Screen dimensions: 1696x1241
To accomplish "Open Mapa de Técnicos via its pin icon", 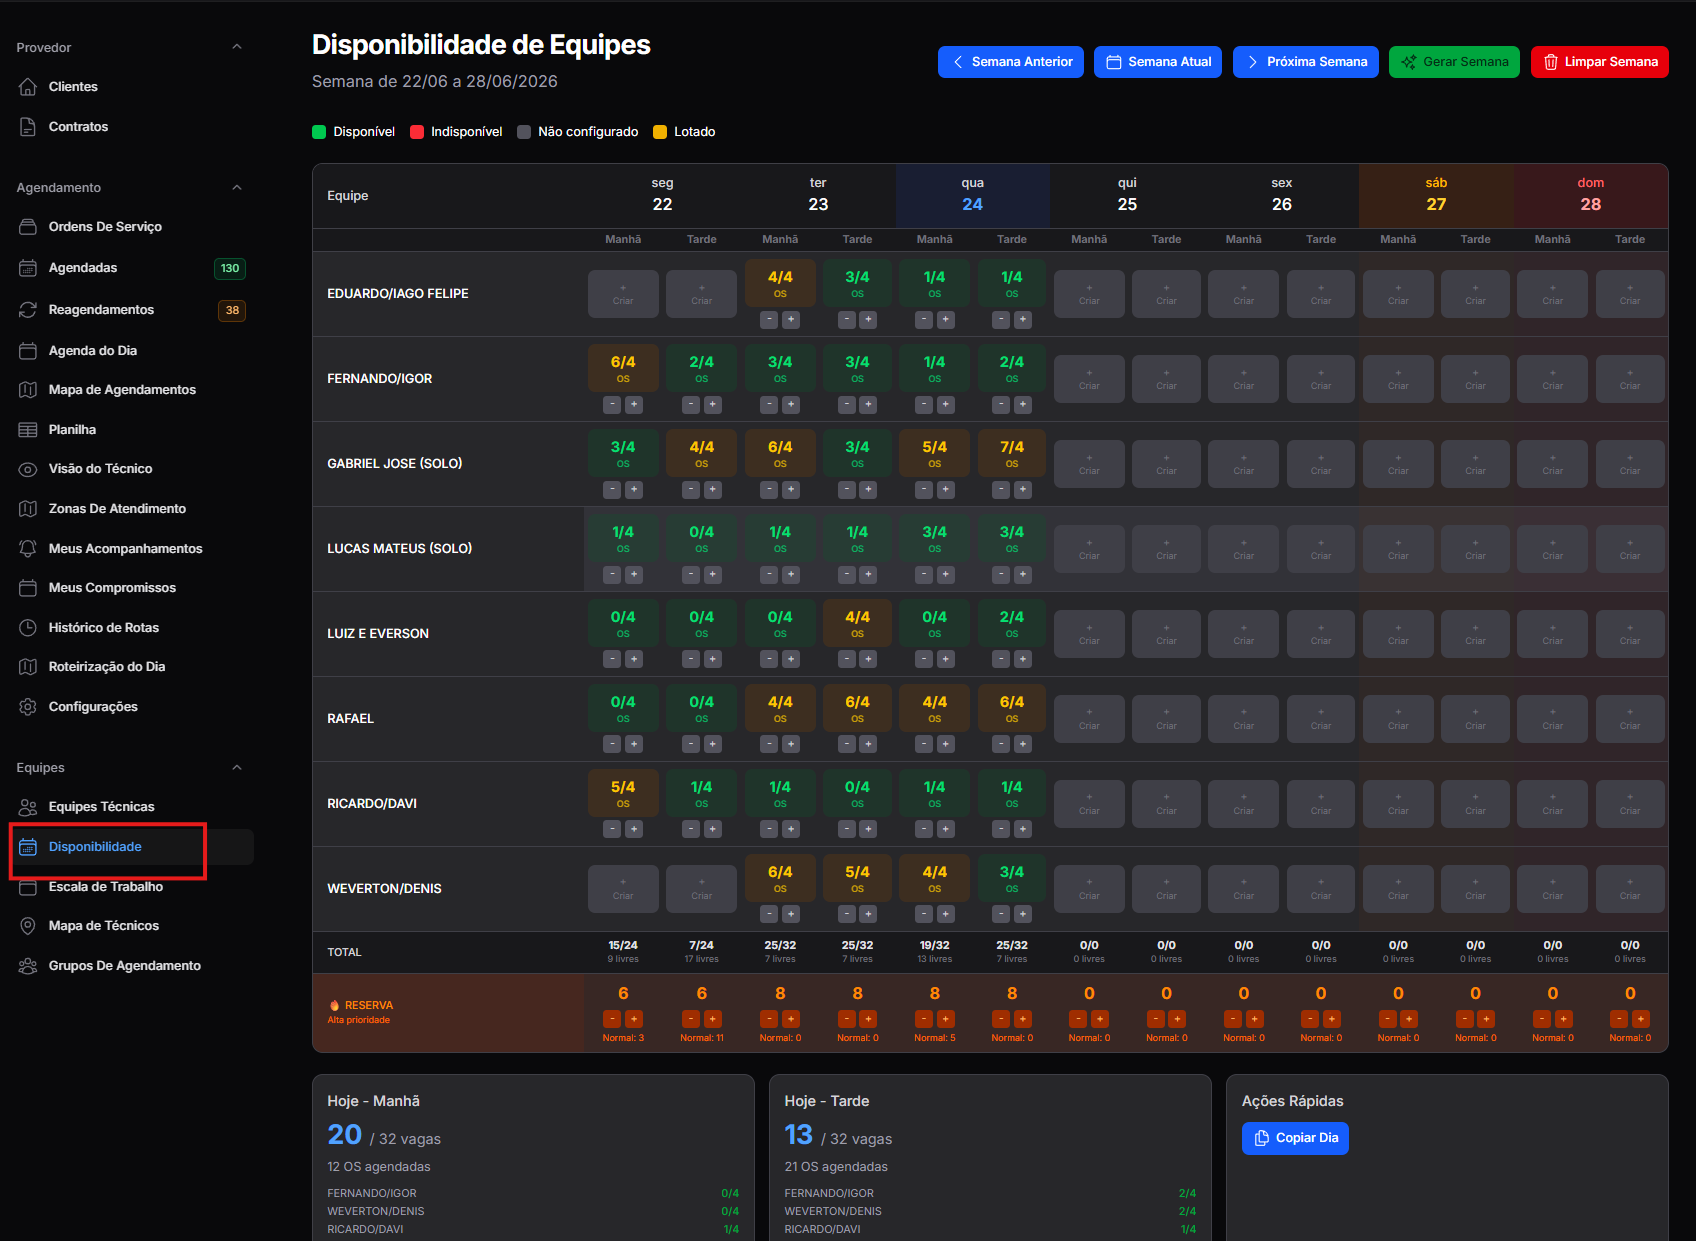I will [x=28, y=926].
